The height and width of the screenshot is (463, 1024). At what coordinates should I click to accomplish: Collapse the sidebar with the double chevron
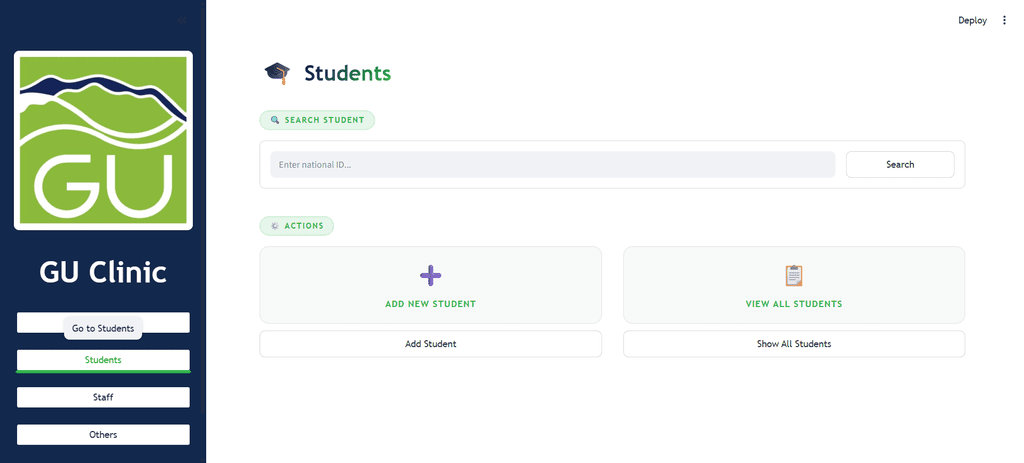click(182, 20)
